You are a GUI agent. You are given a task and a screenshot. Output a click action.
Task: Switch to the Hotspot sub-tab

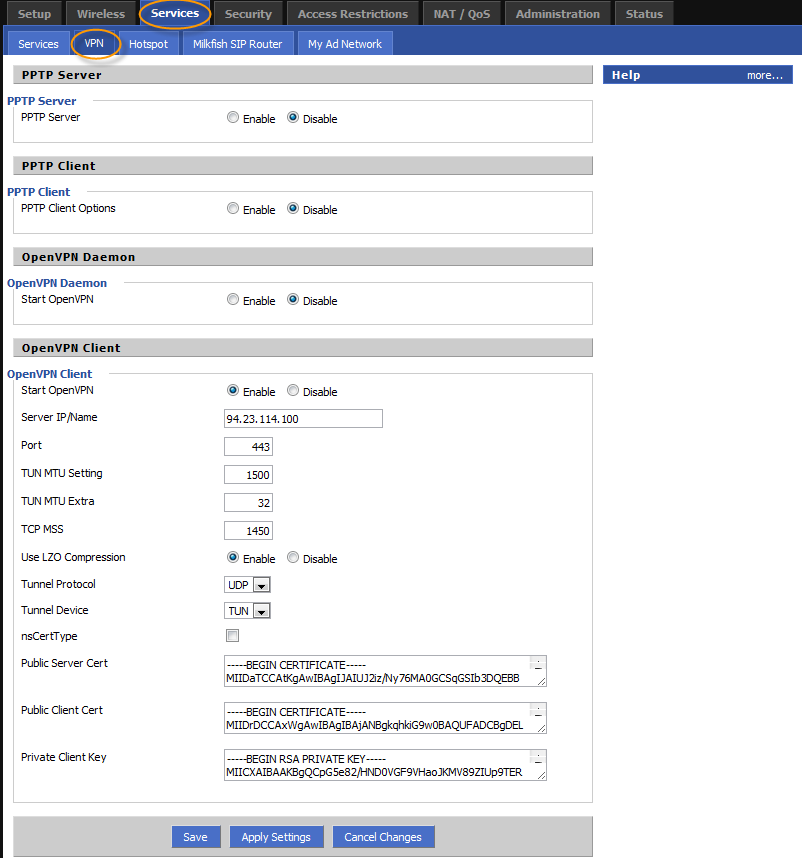click(148, 44)
